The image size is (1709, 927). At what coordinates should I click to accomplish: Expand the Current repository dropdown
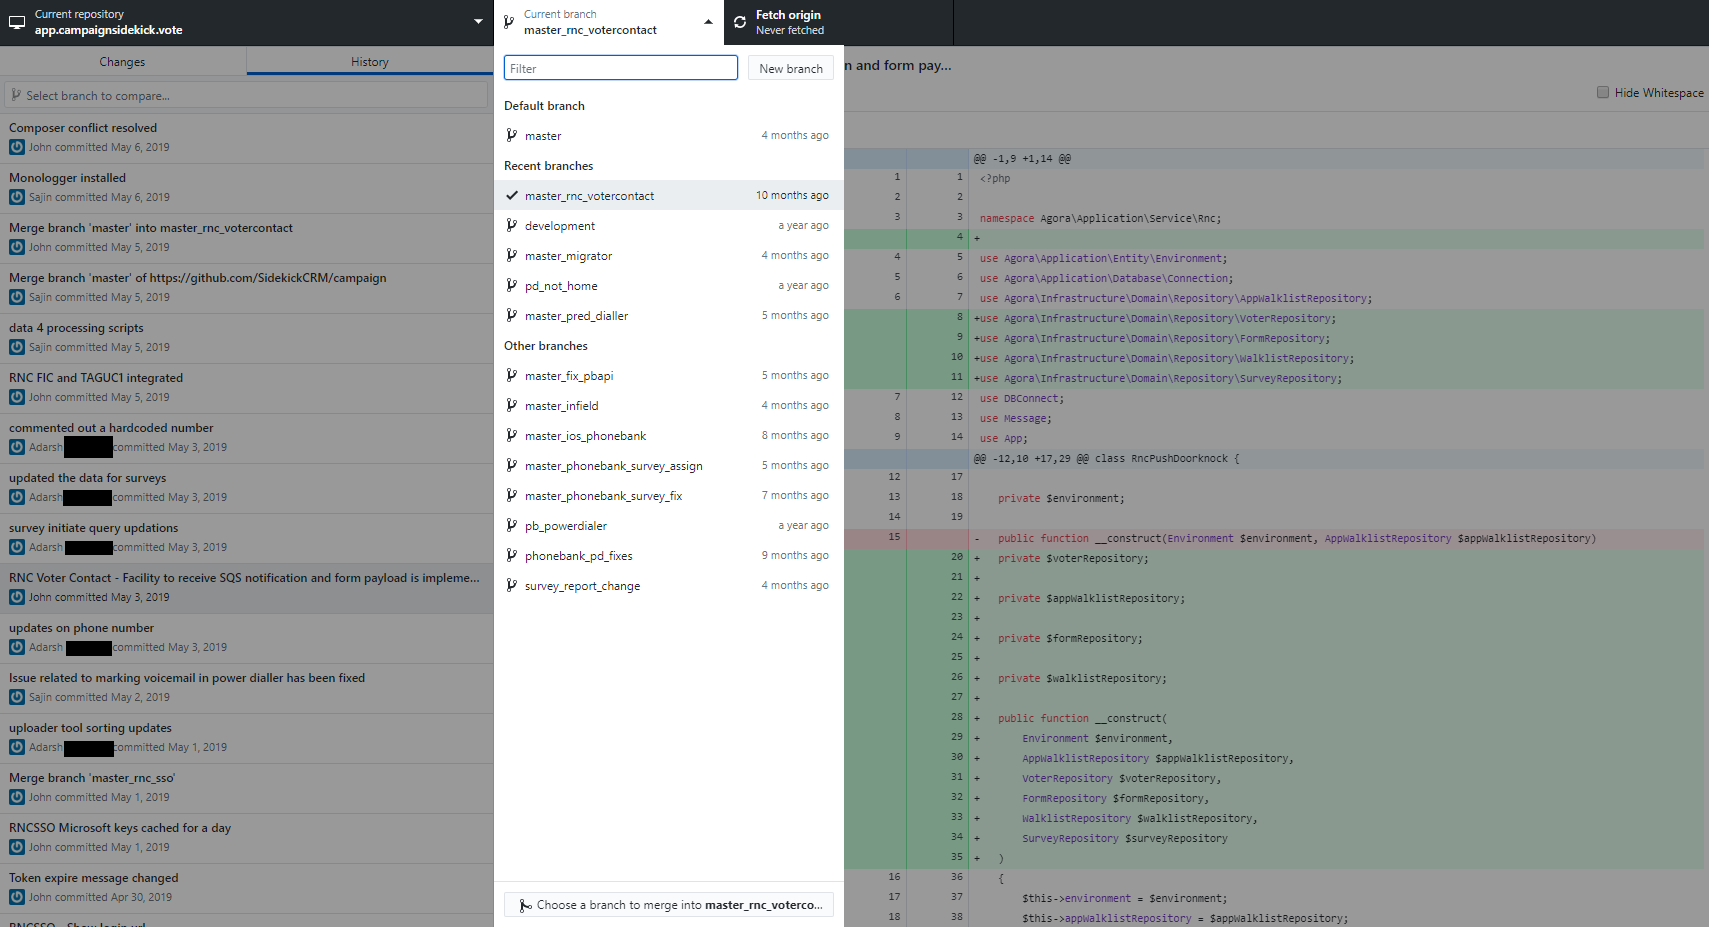click(477, 22)
